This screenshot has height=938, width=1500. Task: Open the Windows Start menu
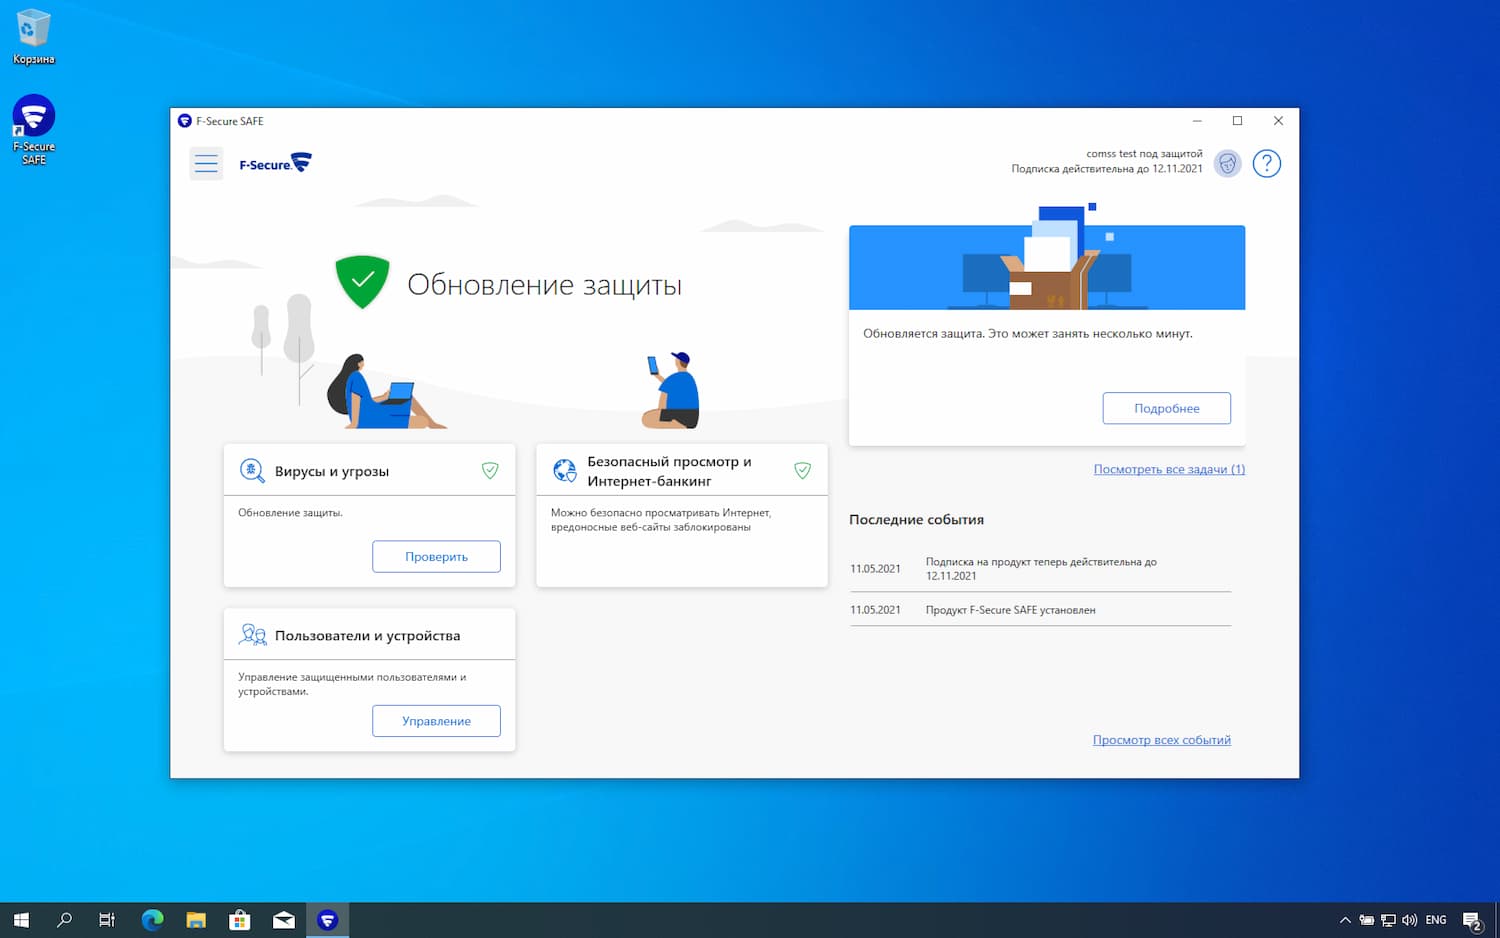[x=21, y=920]
